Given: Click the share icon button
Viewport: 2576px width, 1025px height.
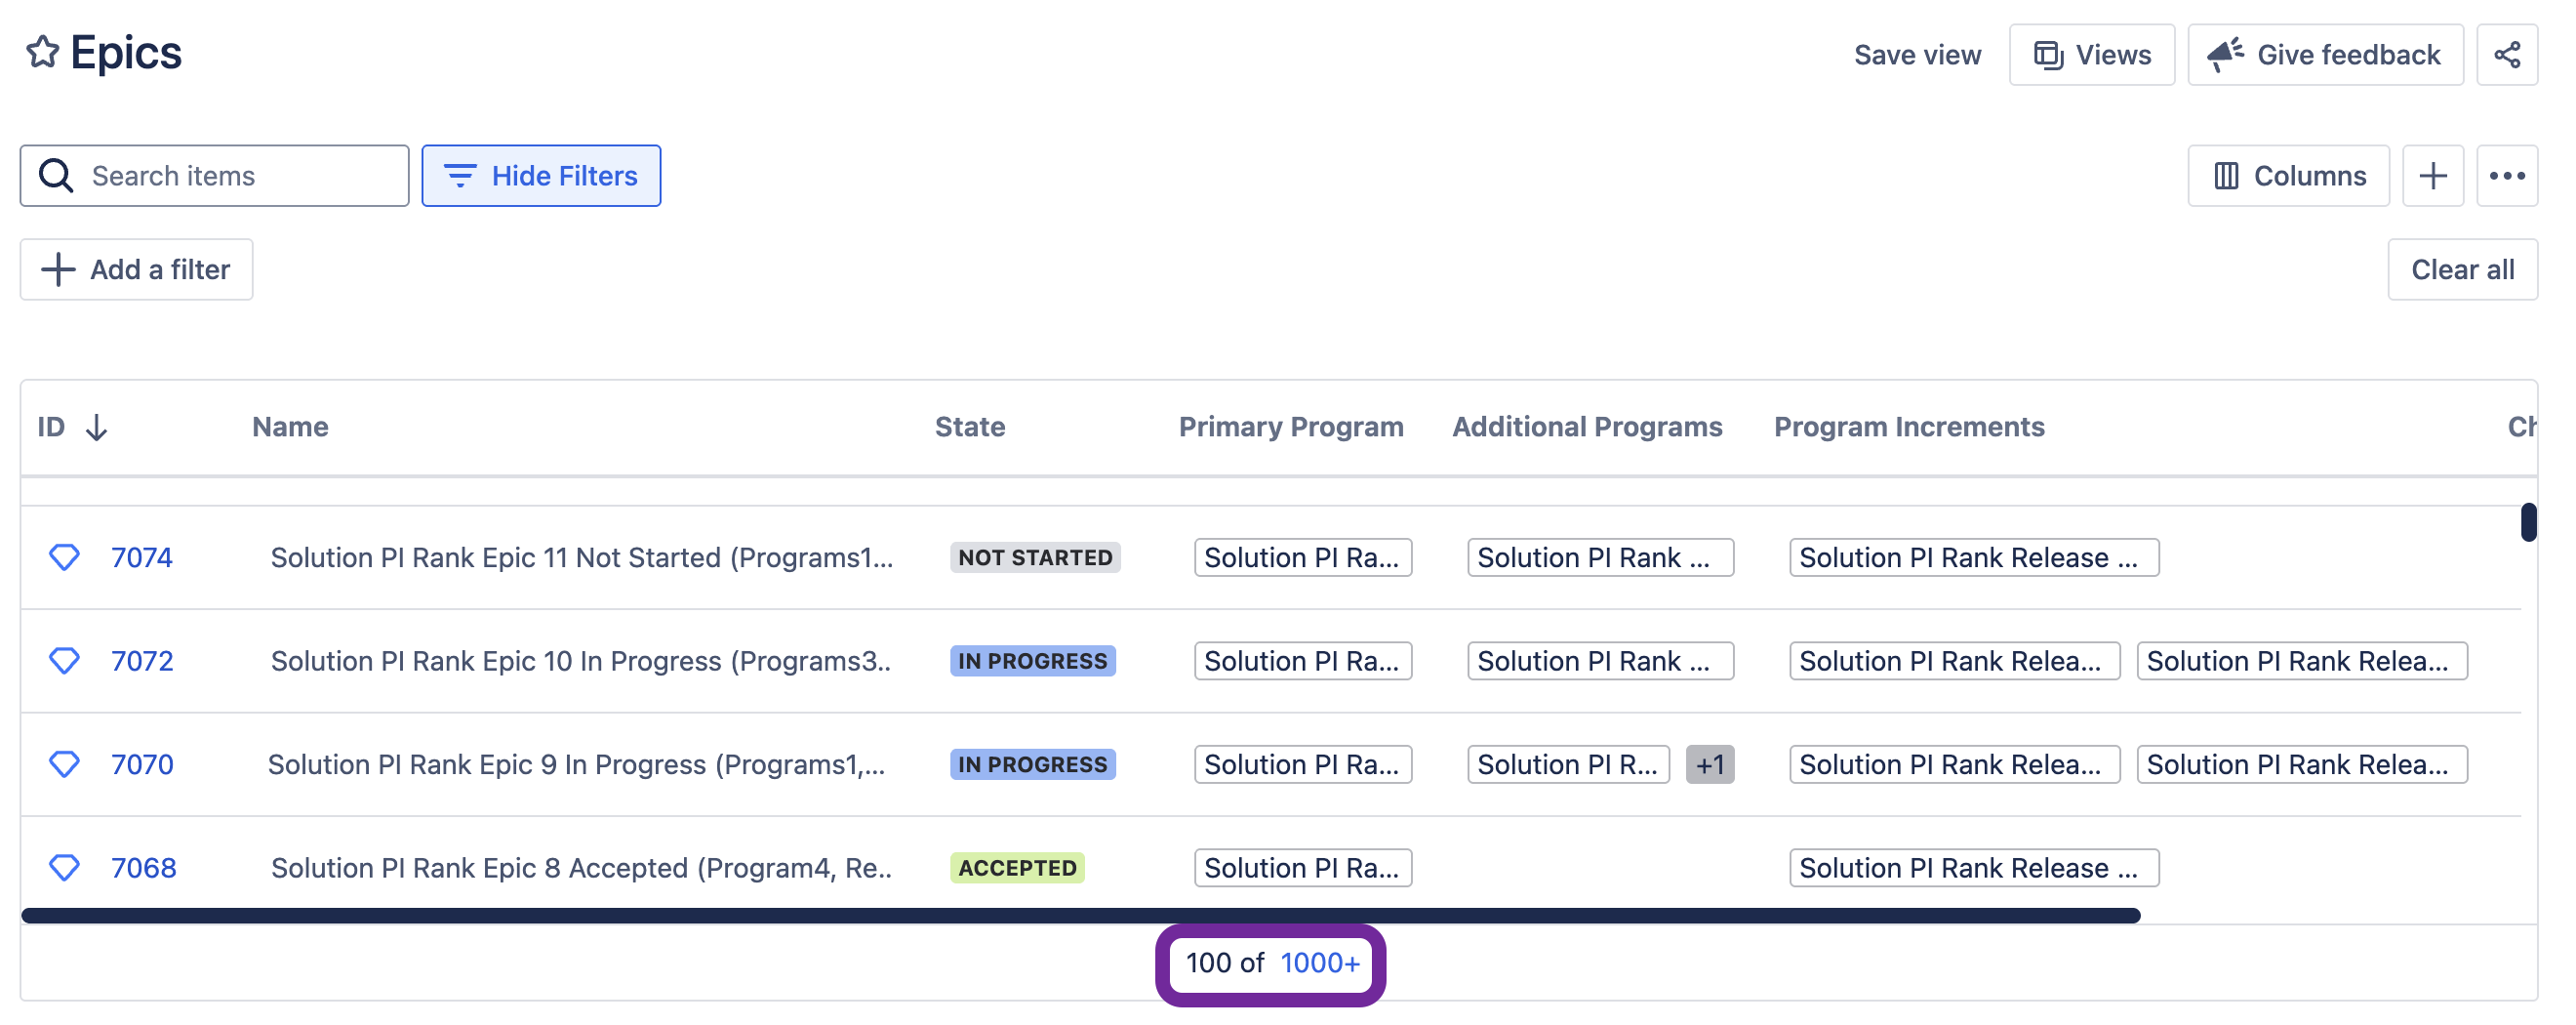Looking at the screenshot, I should pyautogui.click(x=2505, y=55).
